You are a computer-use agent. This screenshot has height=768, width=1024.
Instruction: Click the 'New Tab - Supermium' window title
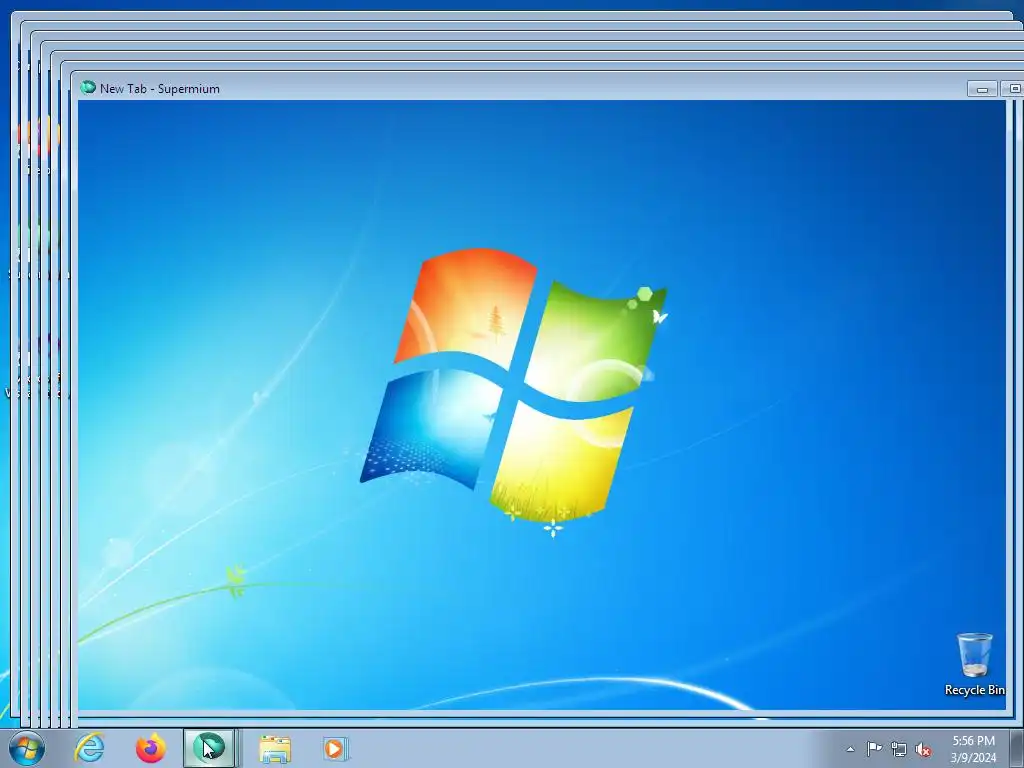coord(160,89)
